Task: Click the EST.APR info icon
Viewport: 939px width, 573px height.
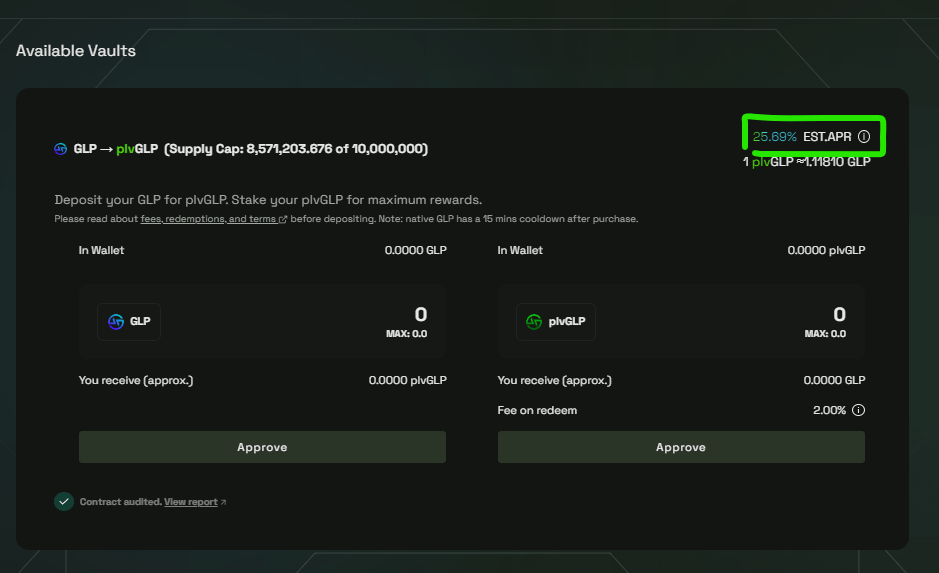Action: click(864, 136)
